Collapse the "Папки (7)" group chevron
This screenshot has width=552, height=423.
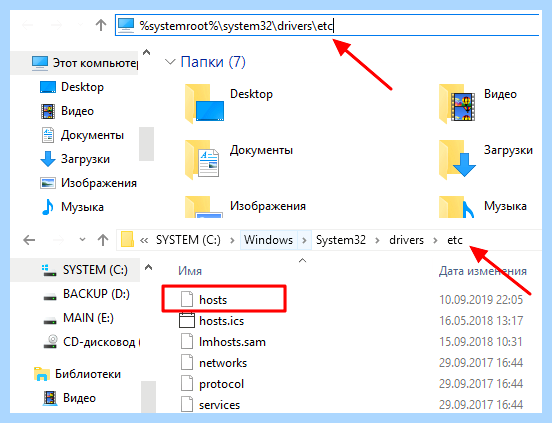point(170,62)
